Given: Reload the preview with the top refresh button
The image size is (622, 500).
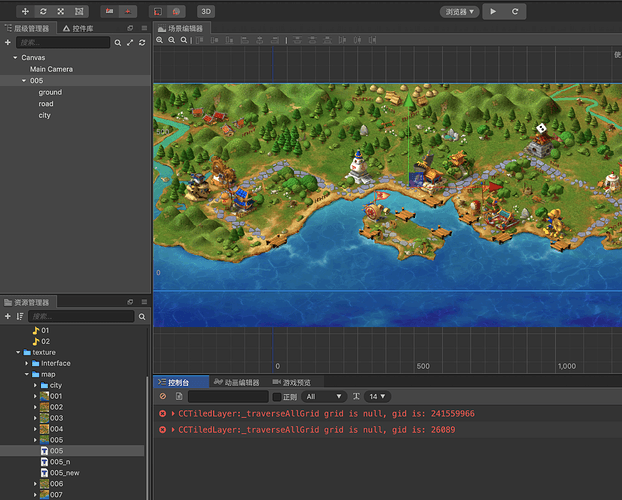Looking at the screenshot, I should tap(515, 11).
